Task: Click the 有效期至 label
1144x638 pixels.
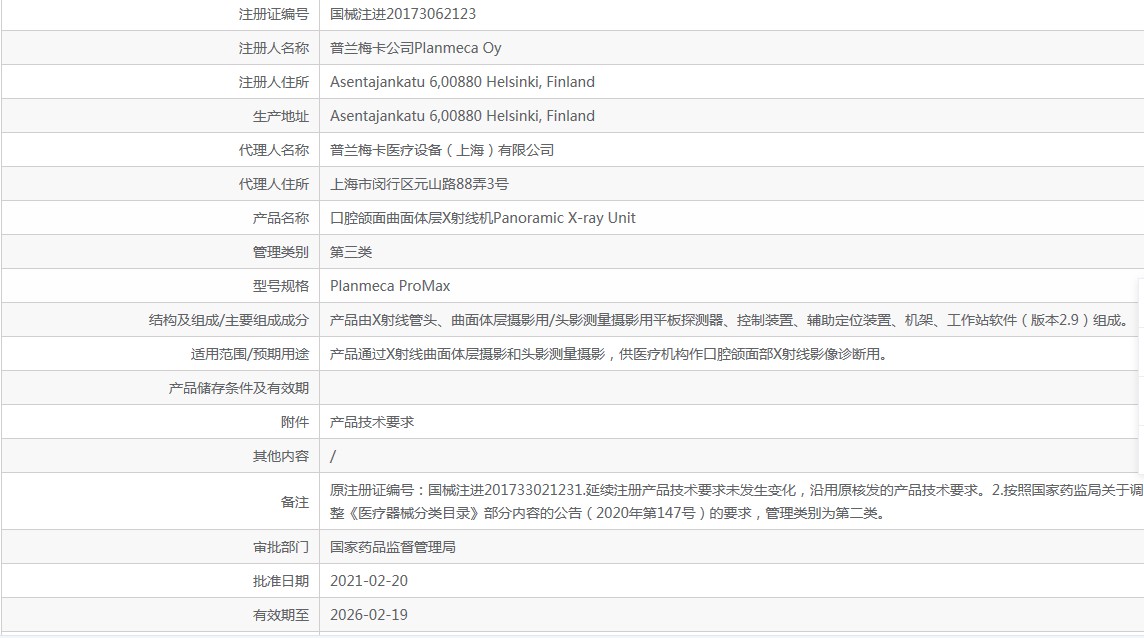Action: tap(281, 615)
